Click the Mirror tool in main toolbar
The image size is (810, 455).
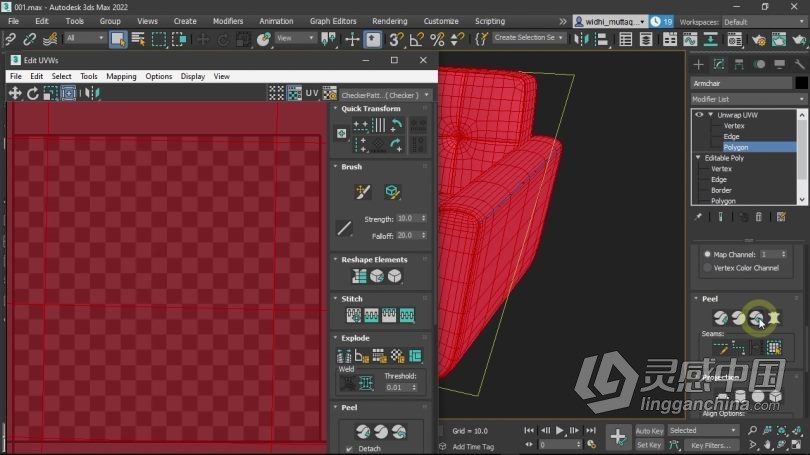pos(581,39)
